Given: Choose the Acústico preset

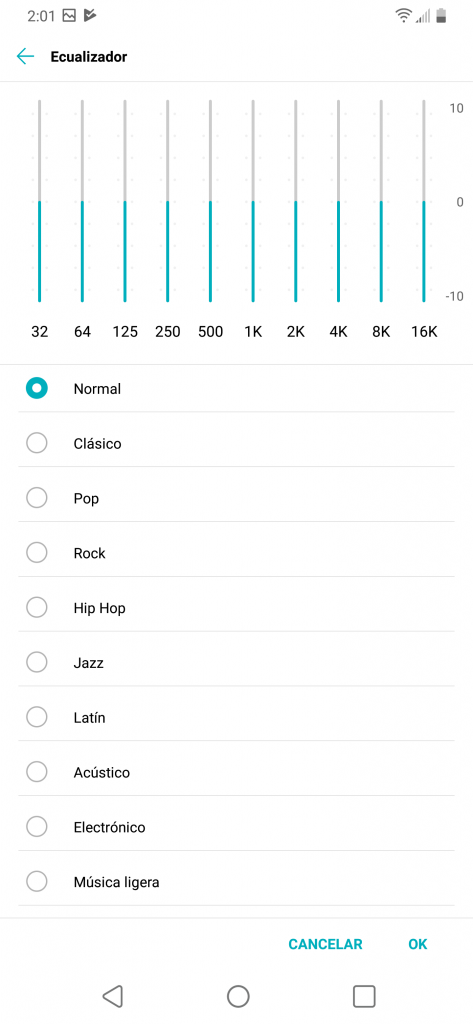Looking at the screenshot, I should click(236, 773).
